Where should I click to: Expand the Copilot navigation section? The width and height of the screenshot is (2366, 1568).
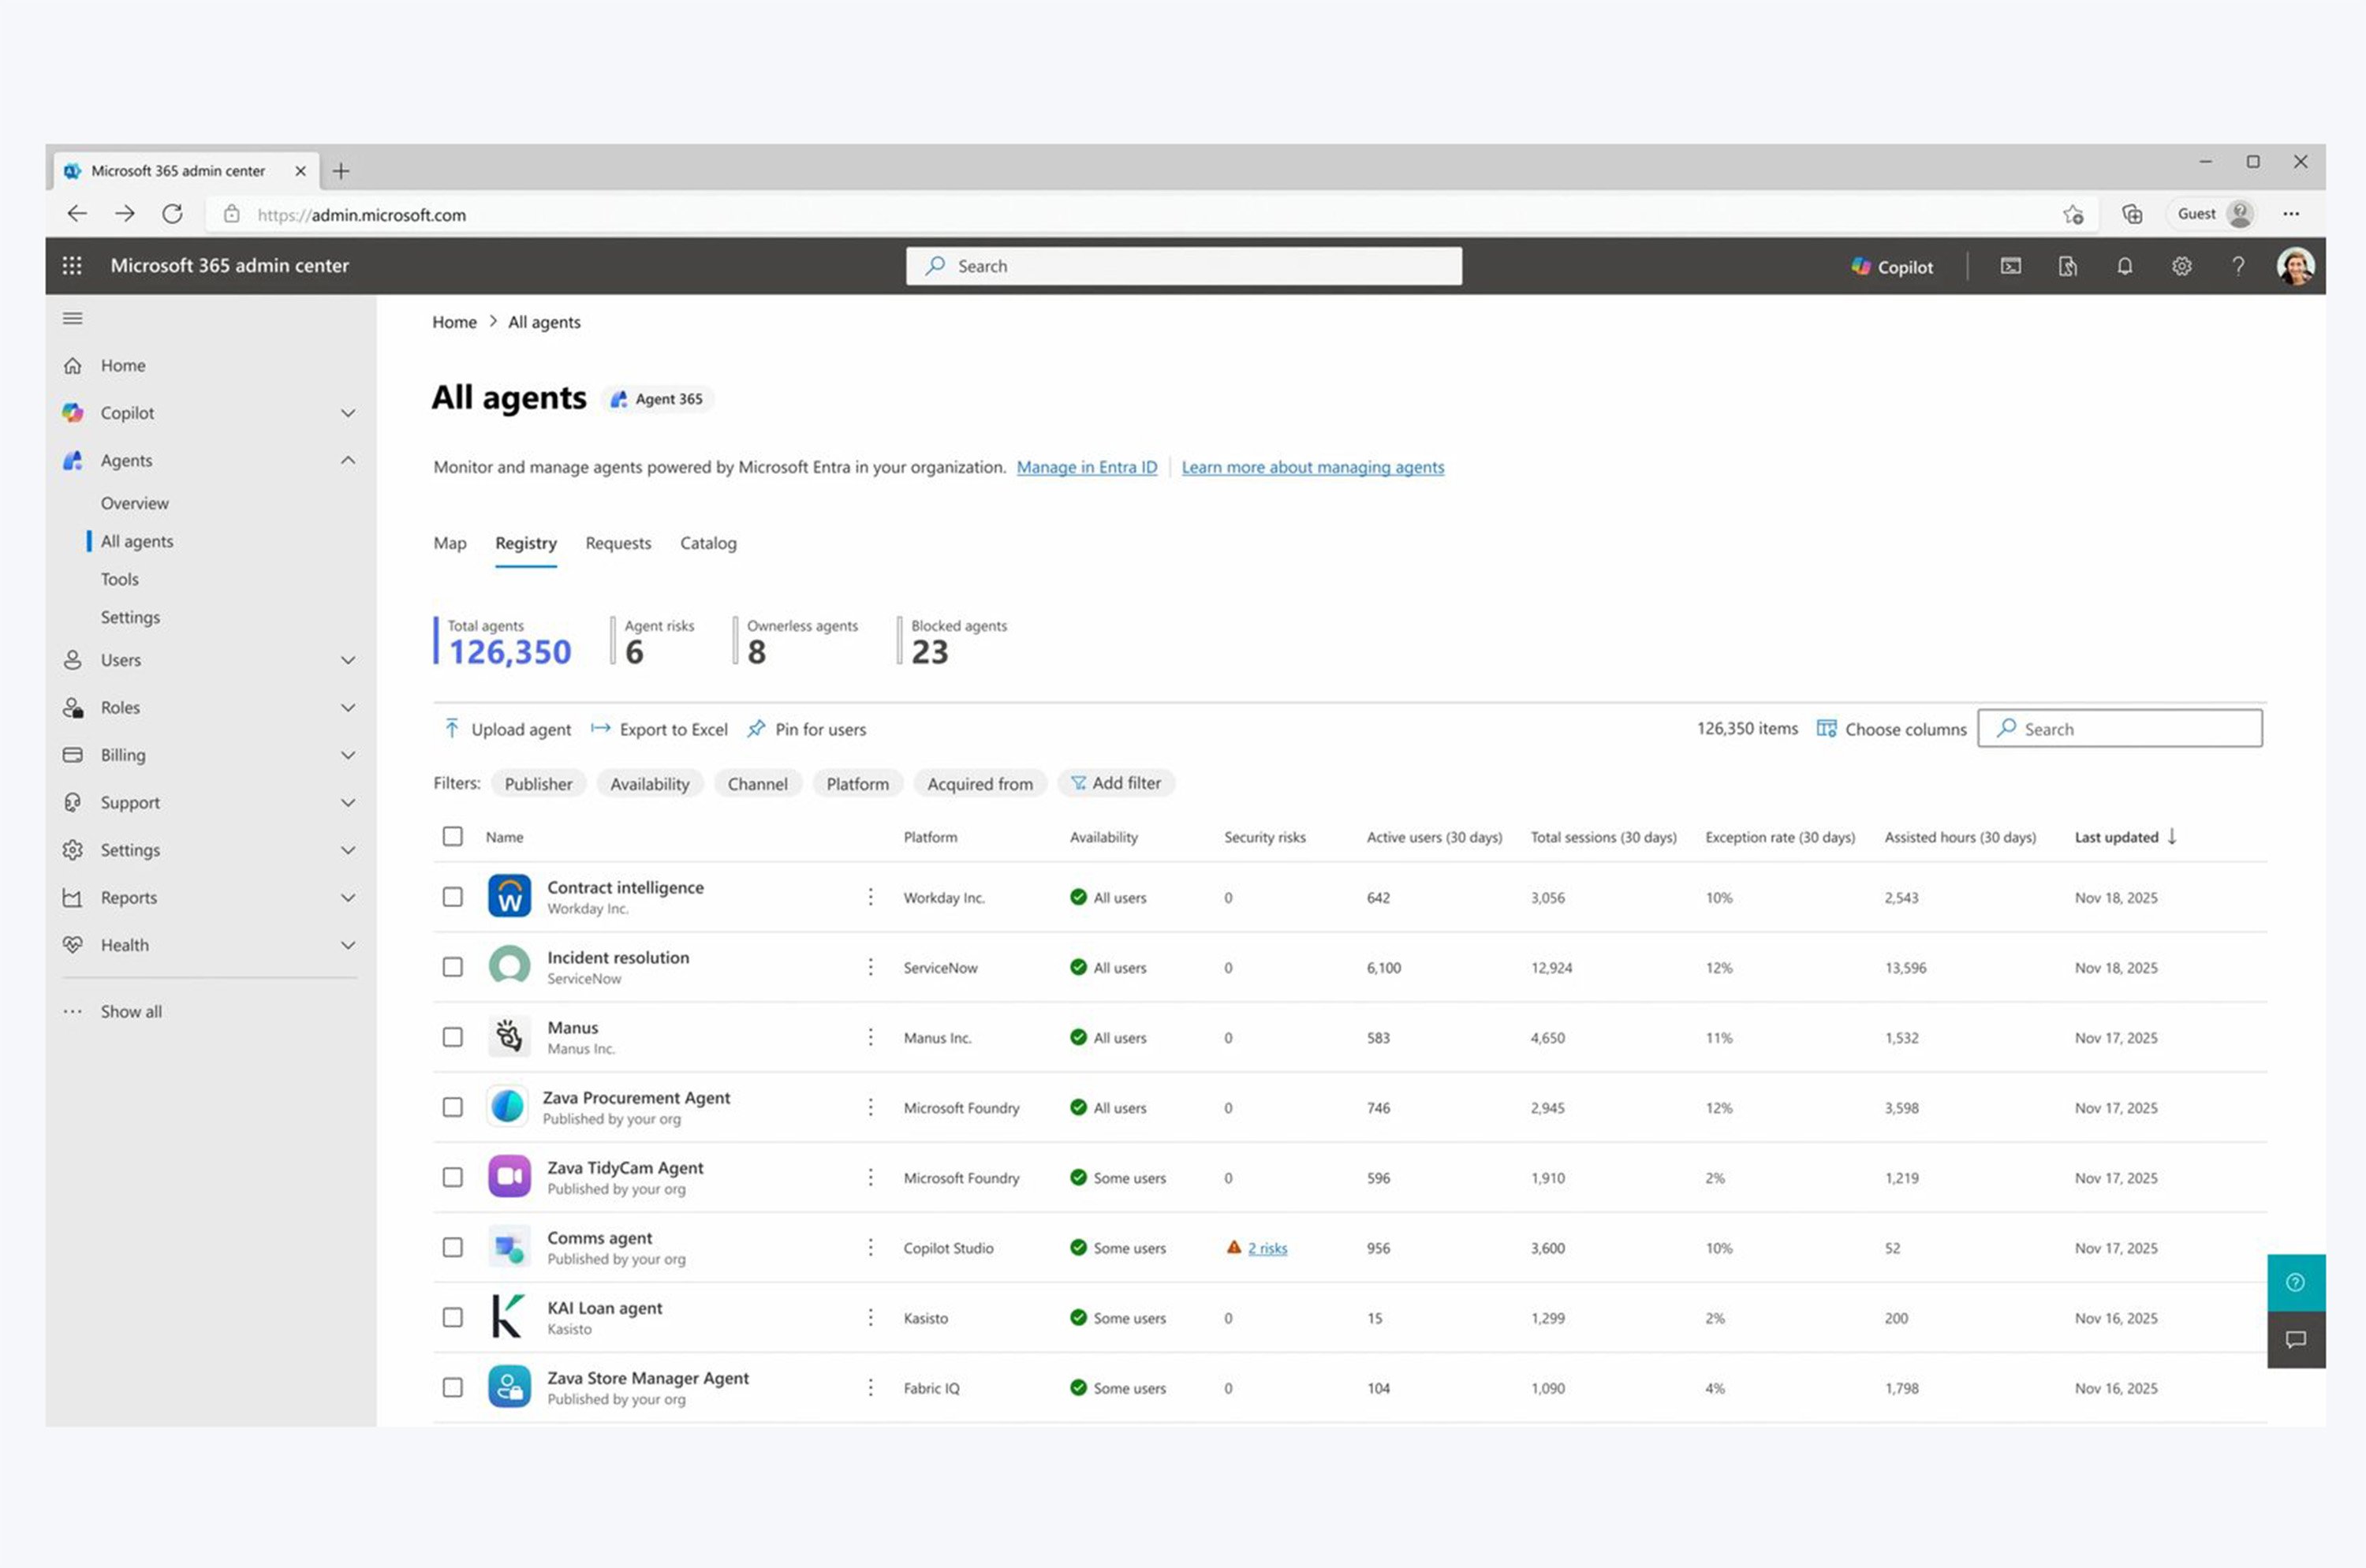click(x=348, y=413)
